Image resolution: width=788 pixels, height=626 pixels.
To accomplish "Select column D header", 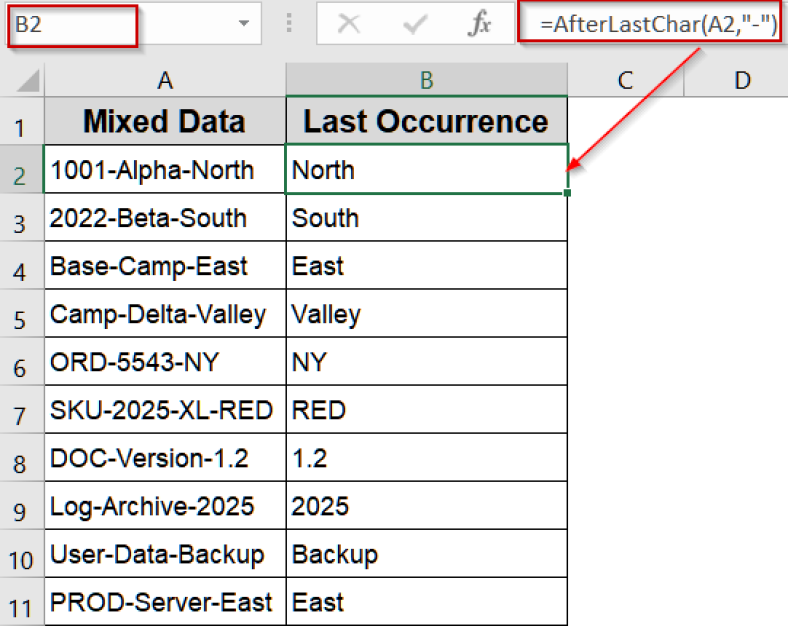I will pyautogui.click(x=742, y=80).
